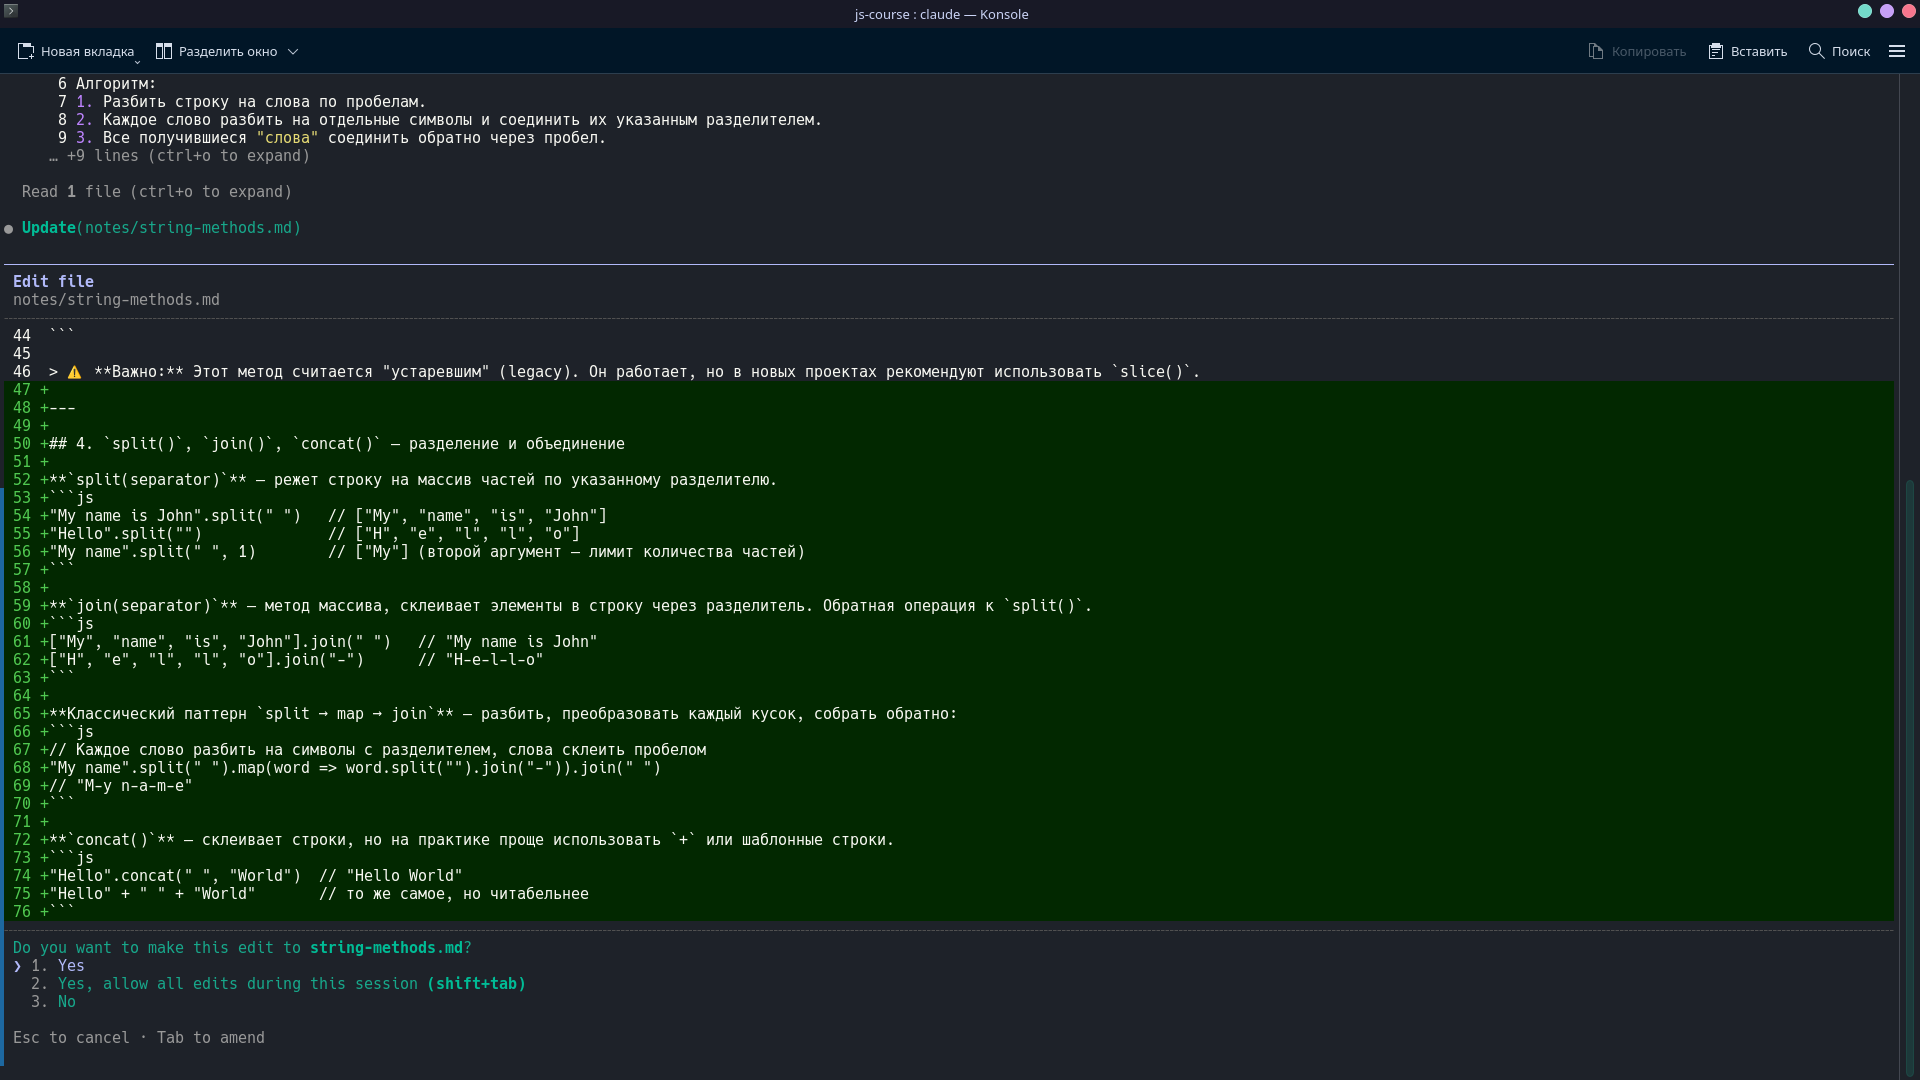The height and width of the screenshot is (1080, 1920).
Task: Click the window title js-course : claude — Konsole
Action: tap(941, 14)
